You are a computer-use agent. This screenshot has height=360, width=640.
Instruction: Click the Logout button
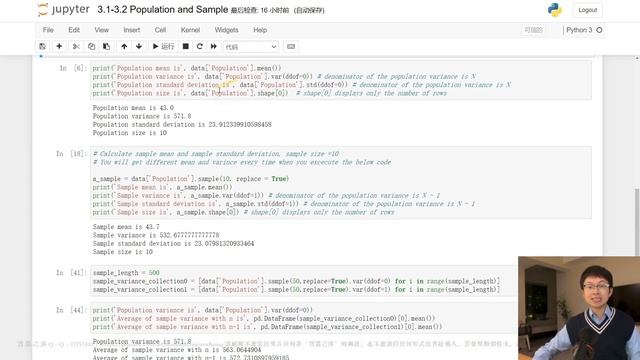pos(588,10)
